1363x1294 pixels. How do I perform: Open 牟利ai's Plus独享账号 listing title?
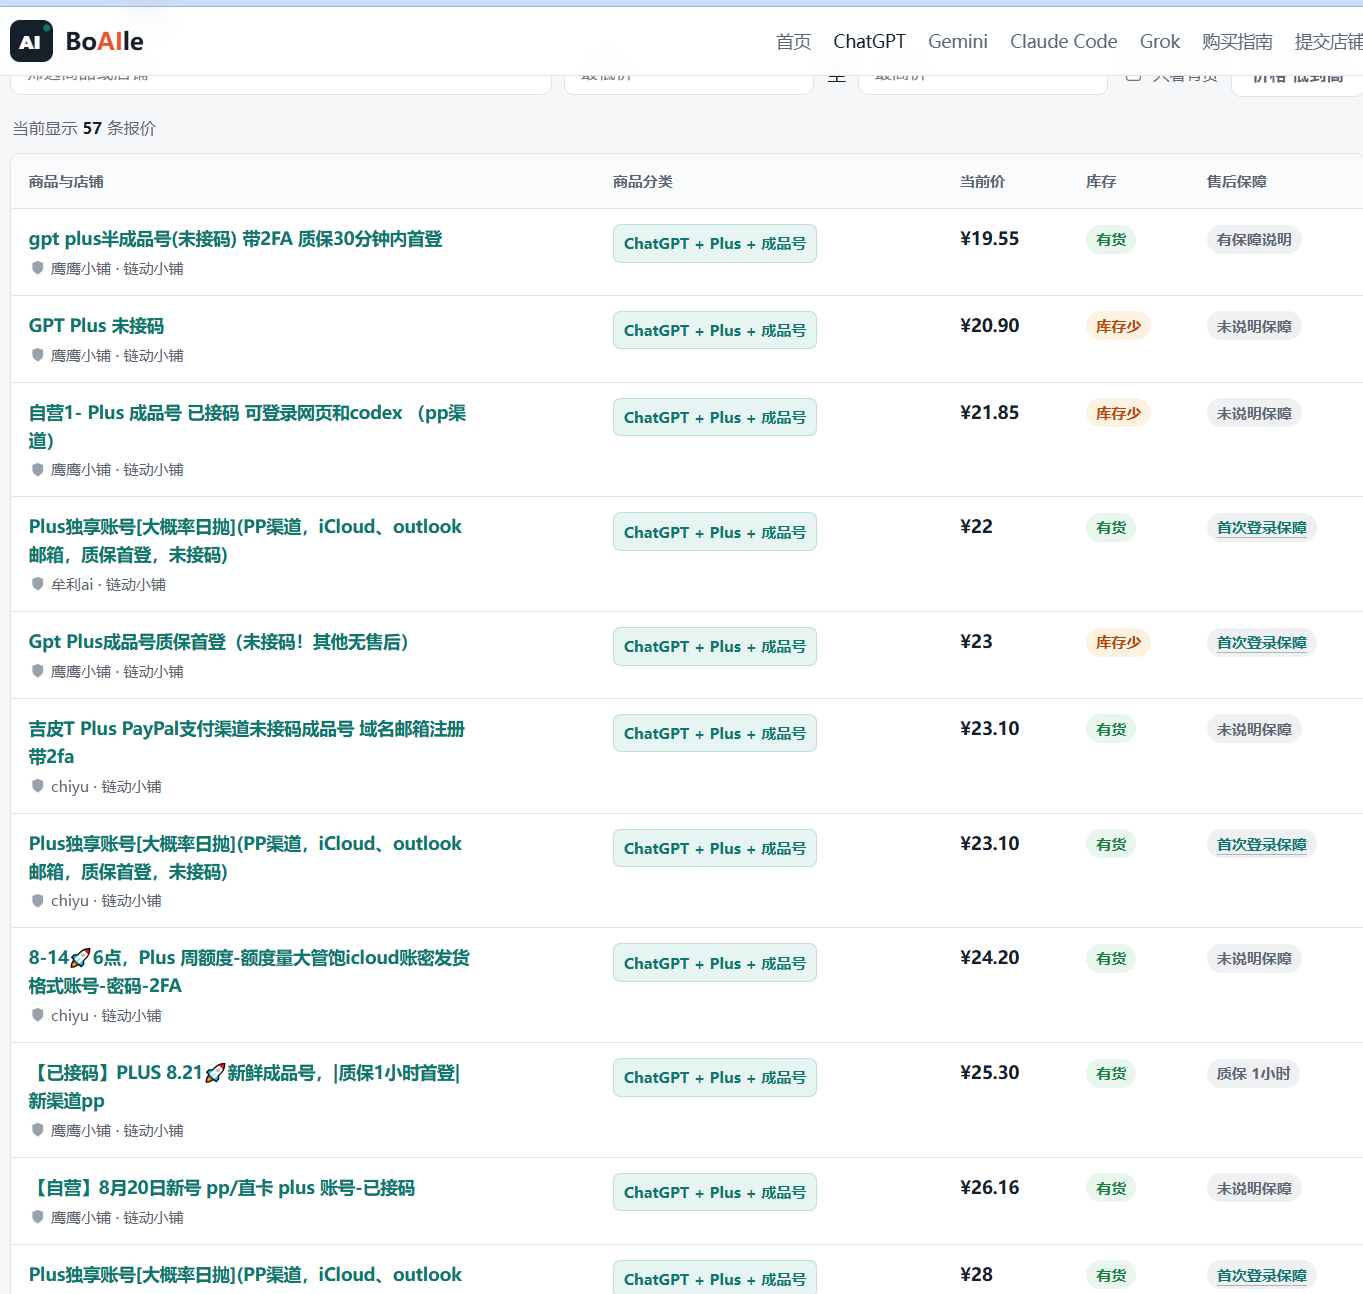(245, 540)
